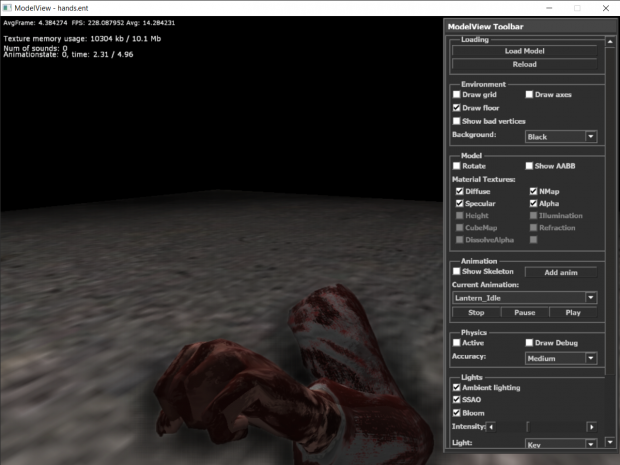Click the Add anim button
The height and width of the screenshot is (465, 620).
pos(561,272)
